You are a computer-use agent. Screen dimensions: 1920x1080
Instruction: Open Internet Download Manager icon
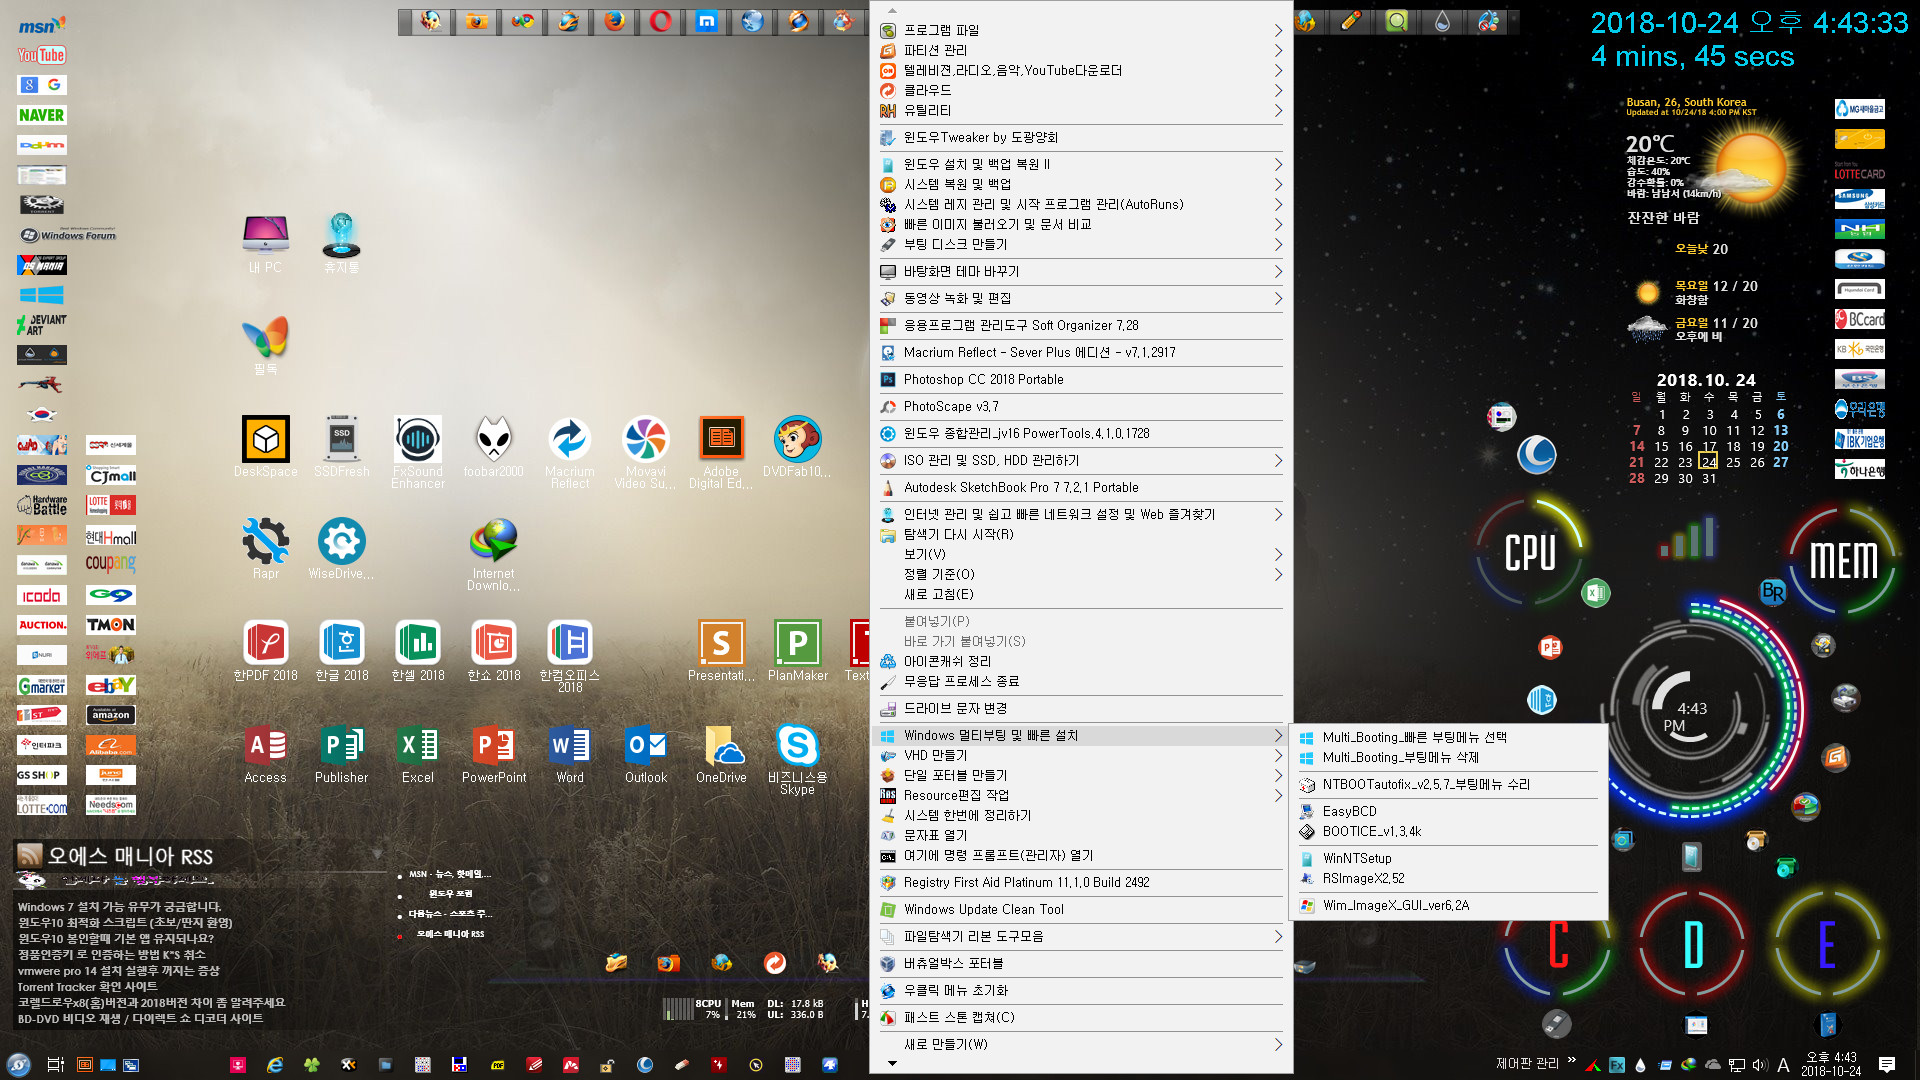pos(494,554)
